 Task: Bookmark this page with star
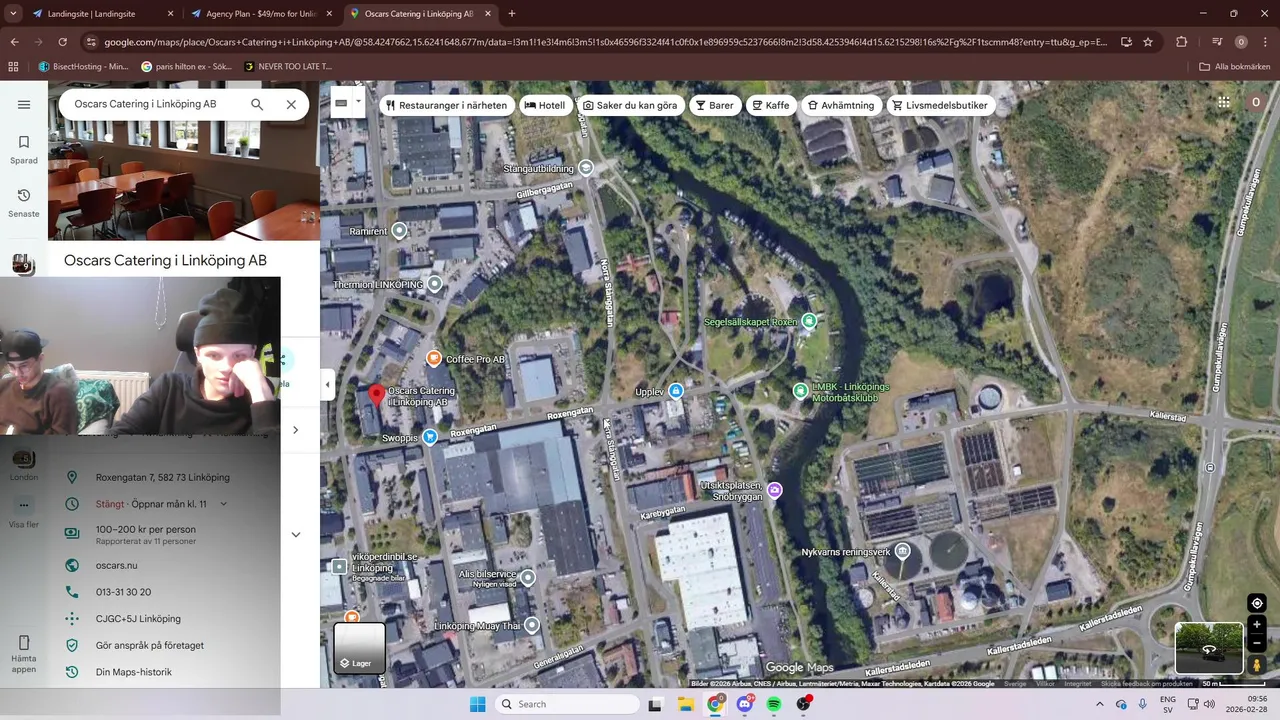pos(1148,42)
